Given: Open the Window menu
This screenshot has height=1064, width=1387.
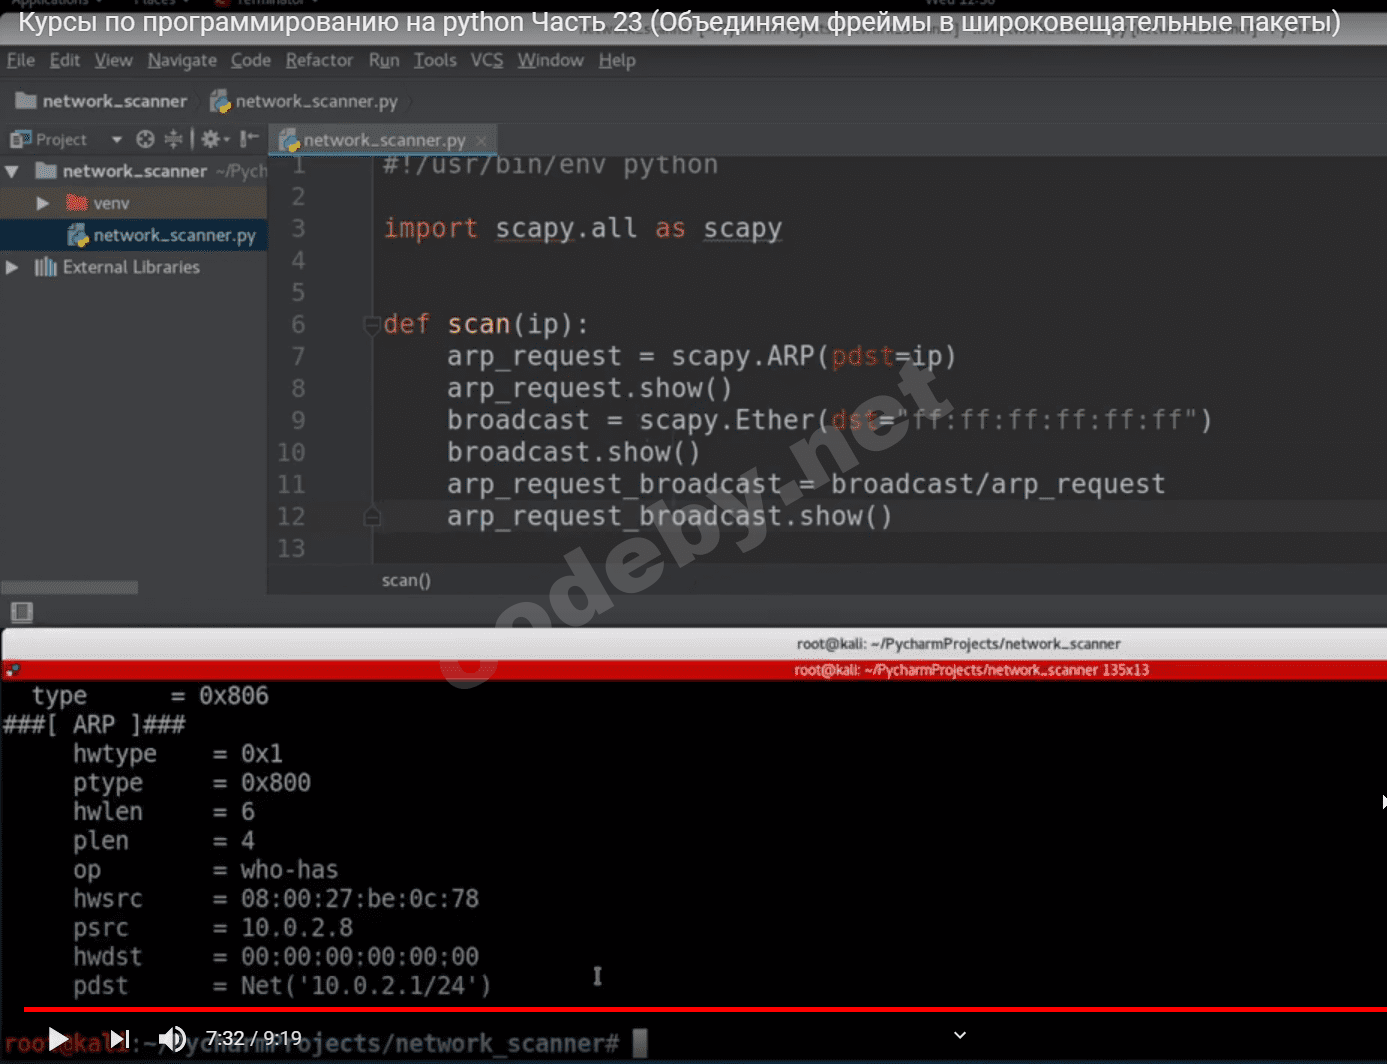Looking at the screenshot, I should 551,60.
